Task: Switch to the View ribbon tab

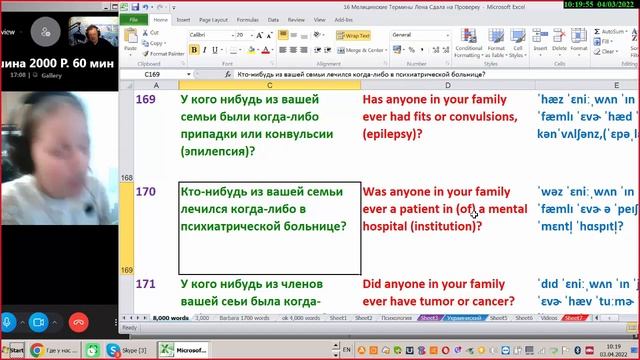Action: [x=319, y=20]
